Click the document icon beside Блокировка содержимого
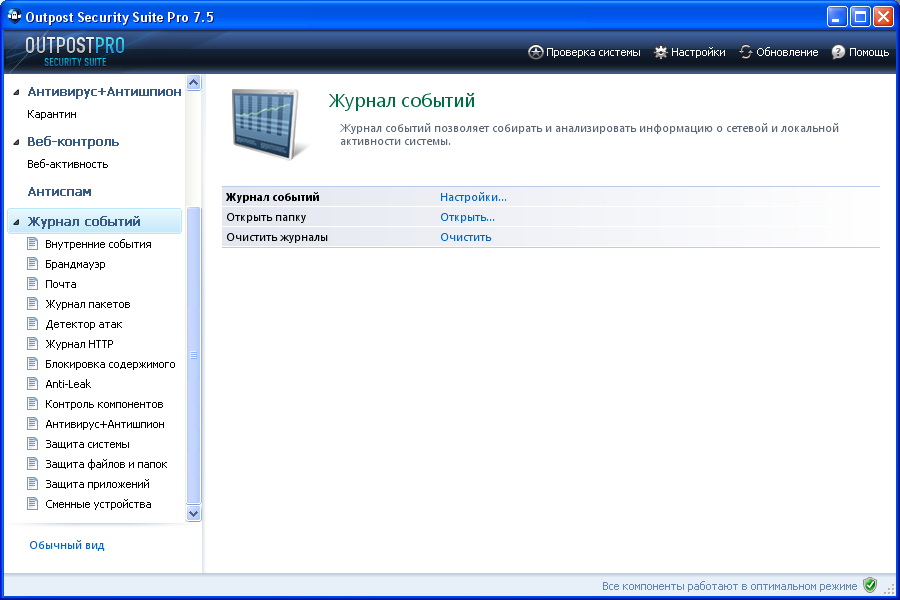This screenshot has height=600, width=900. pyautogui.click(x=33, y=363)
